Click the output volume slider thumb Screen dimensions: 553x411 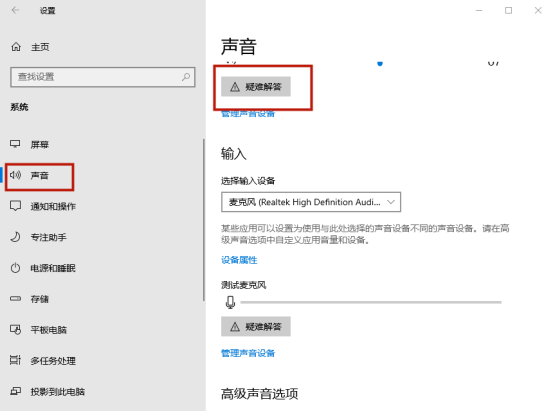pyautogui.click(x=380, y=64)
